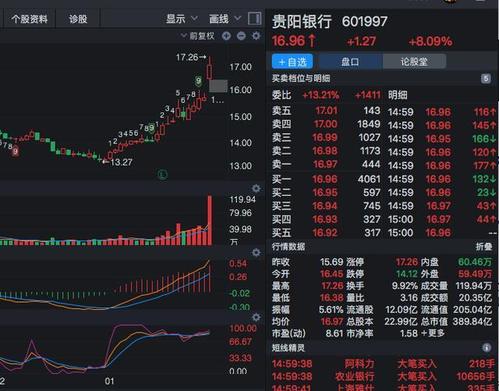Open the 明细 trade details link
The width and height of the screenshot is (499, 391).
(397, 95)
